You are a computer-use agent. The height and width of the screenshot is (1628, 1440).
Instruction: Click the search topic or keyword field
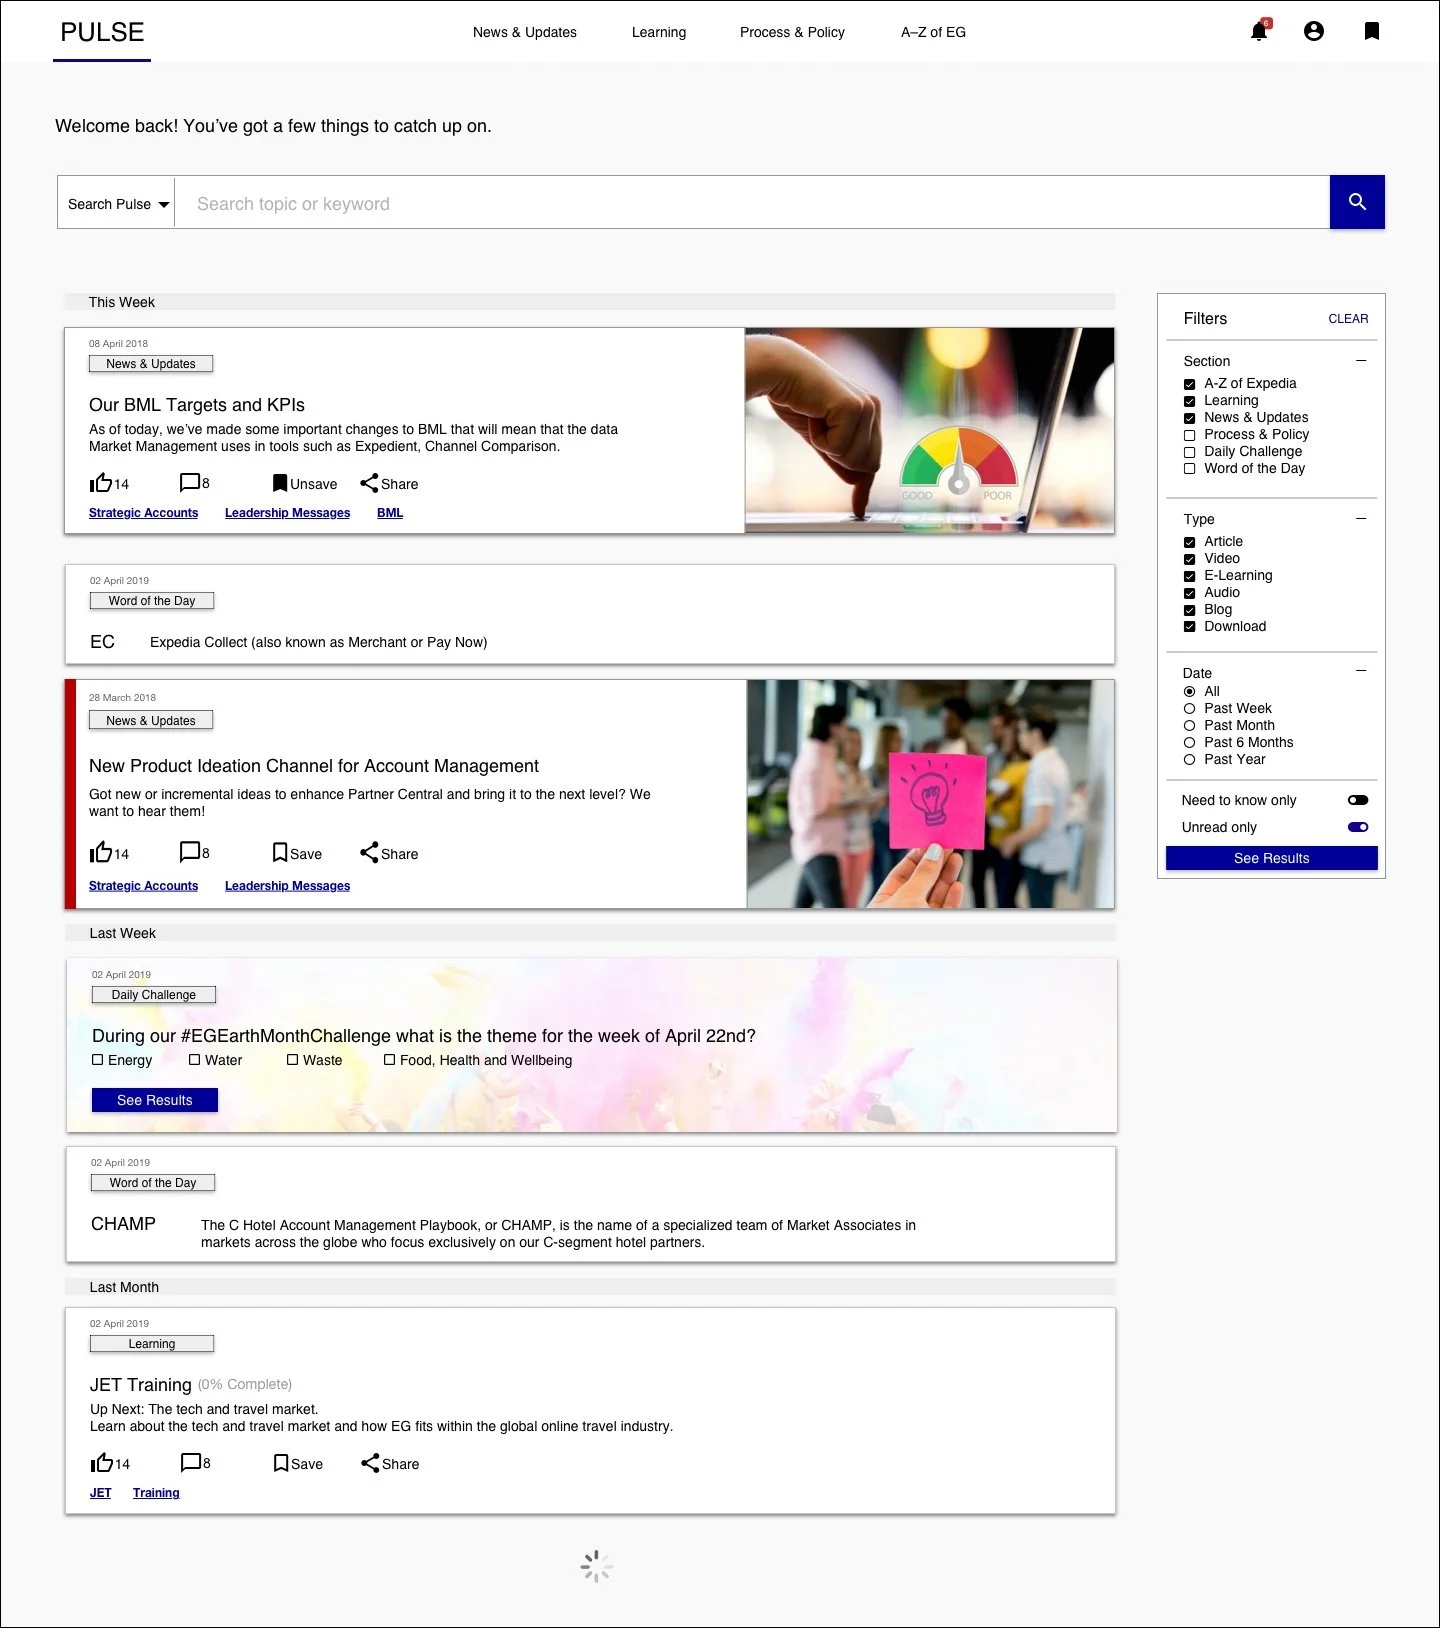[x=752, y=203]
